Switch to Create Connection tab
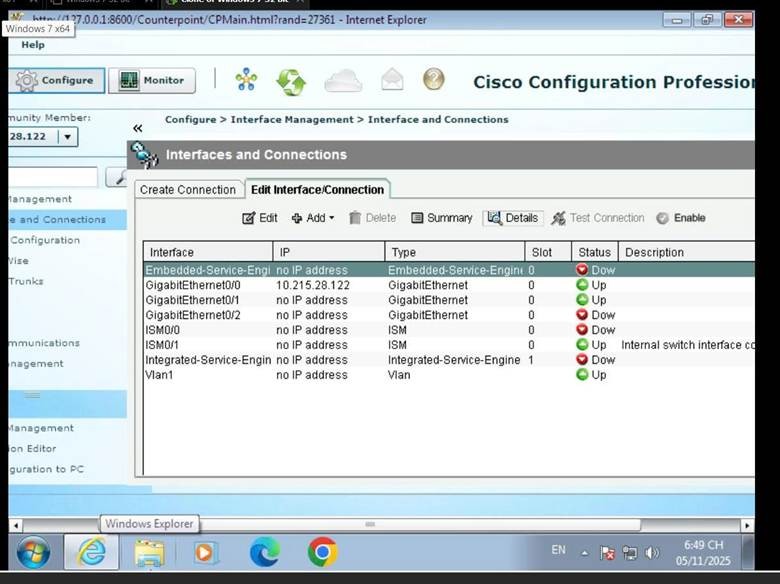This screenshot has width=780, height=584. point(188,190)
